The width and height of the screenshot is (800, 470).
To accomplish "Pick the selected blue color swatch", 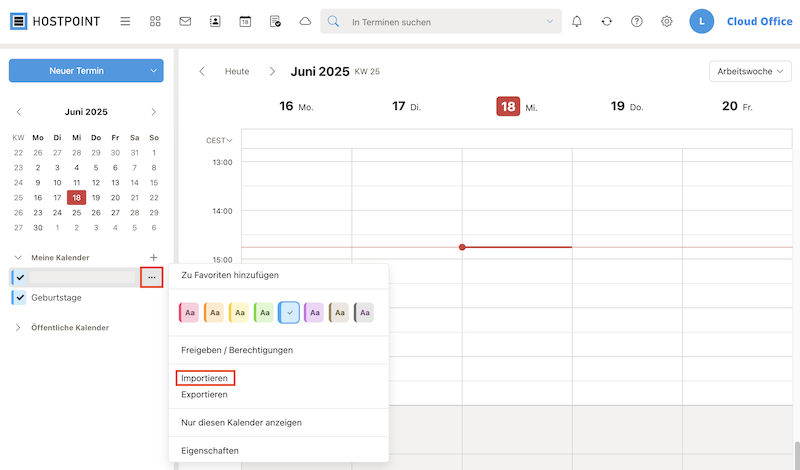I will [289, 312].
